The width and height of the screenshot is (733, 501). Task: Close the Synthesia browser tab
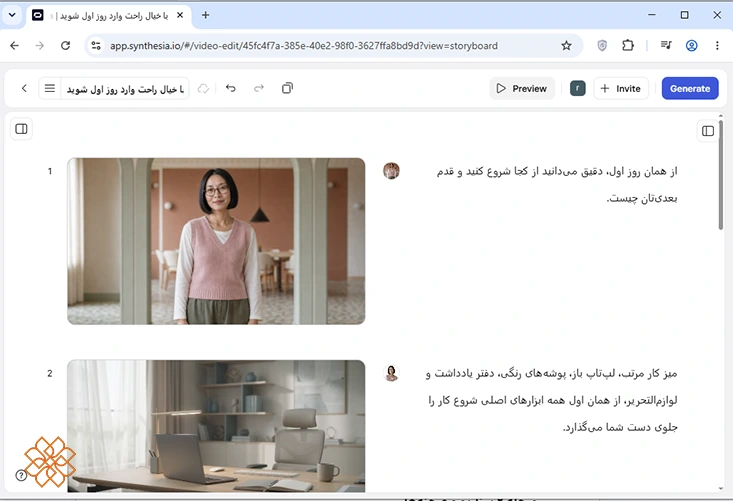tap(180, 15)
